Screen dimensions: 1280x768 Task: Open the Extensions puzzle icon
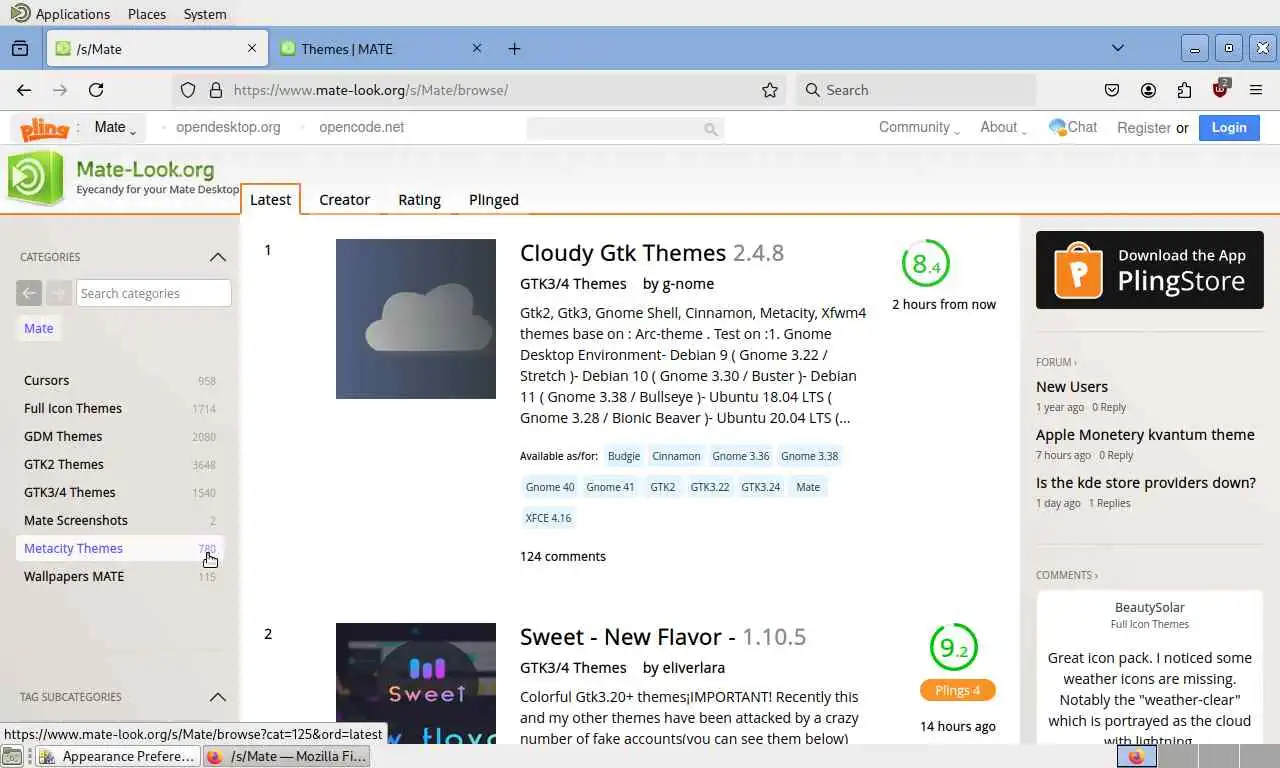[1184, 90]
